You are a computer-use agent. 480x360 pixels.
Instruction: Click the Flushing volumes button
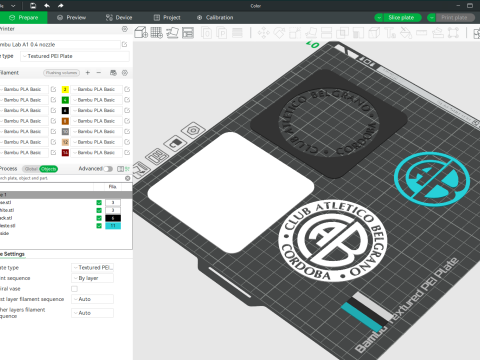click(62, 73)
